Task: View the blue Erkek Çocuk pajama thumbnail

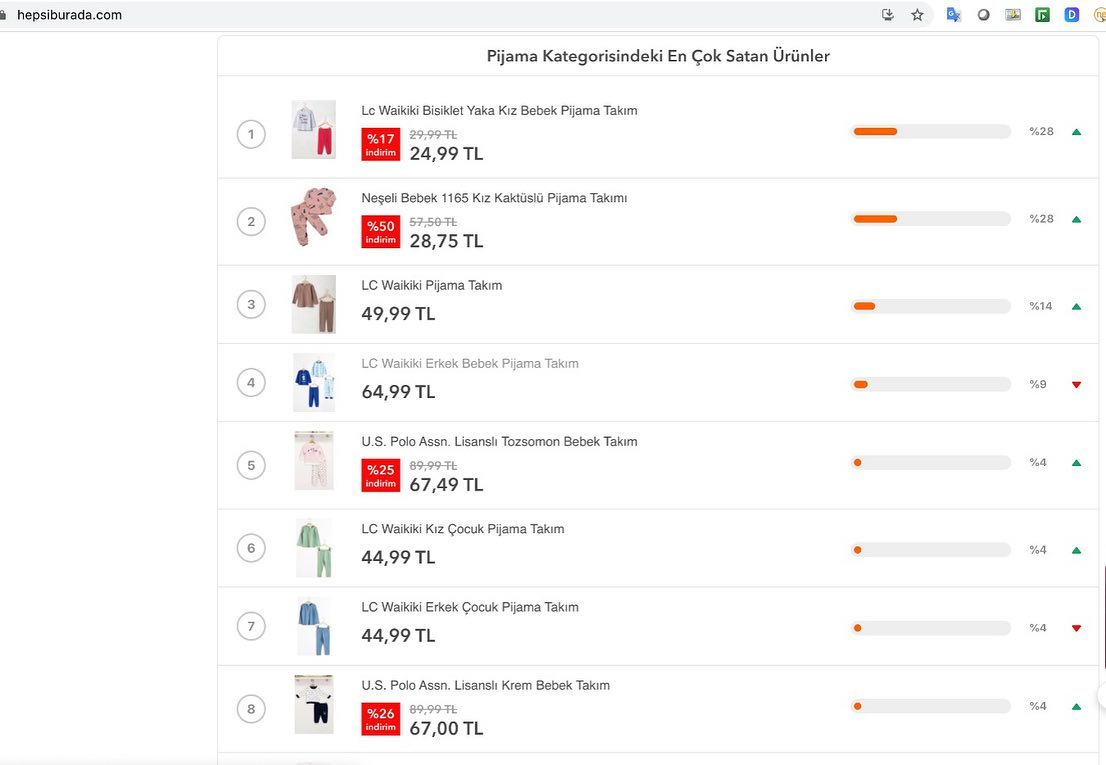Action: 314,626
